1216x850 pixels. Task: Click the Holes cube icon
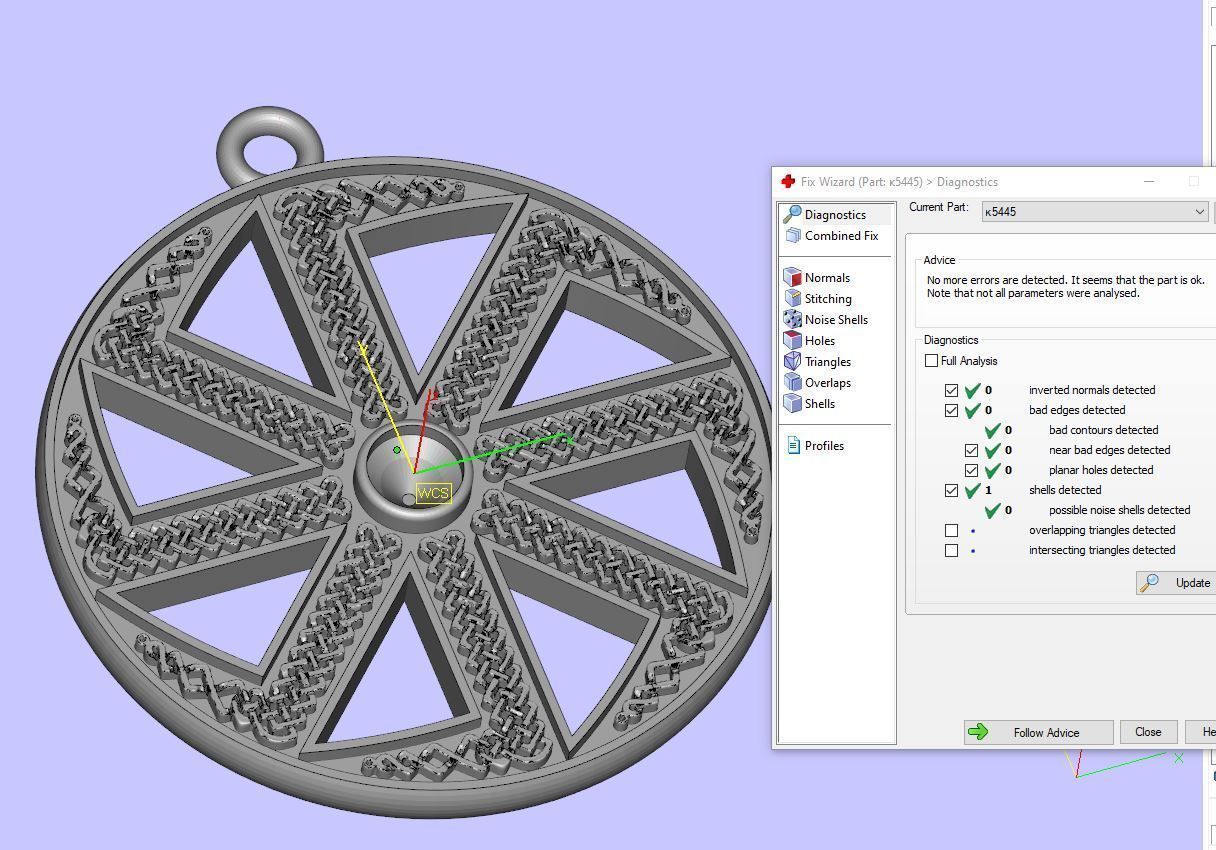click(793, 340)
